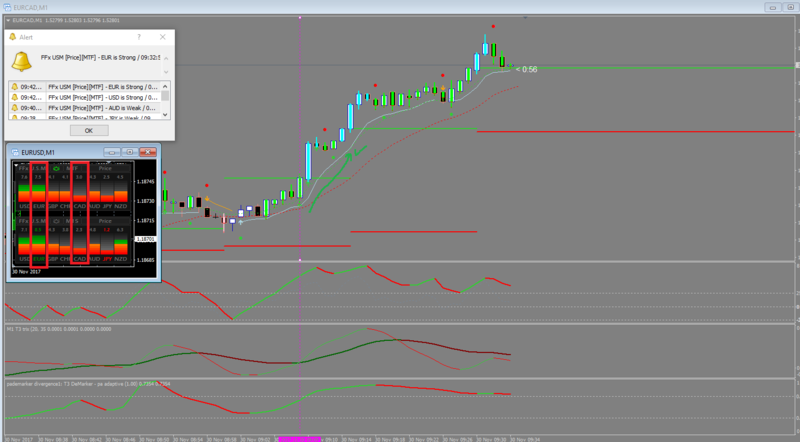The width and height of the screenshot is (800, 442).
Task: Click the alert list scrollbar down arrow
Action: [165, 115]
